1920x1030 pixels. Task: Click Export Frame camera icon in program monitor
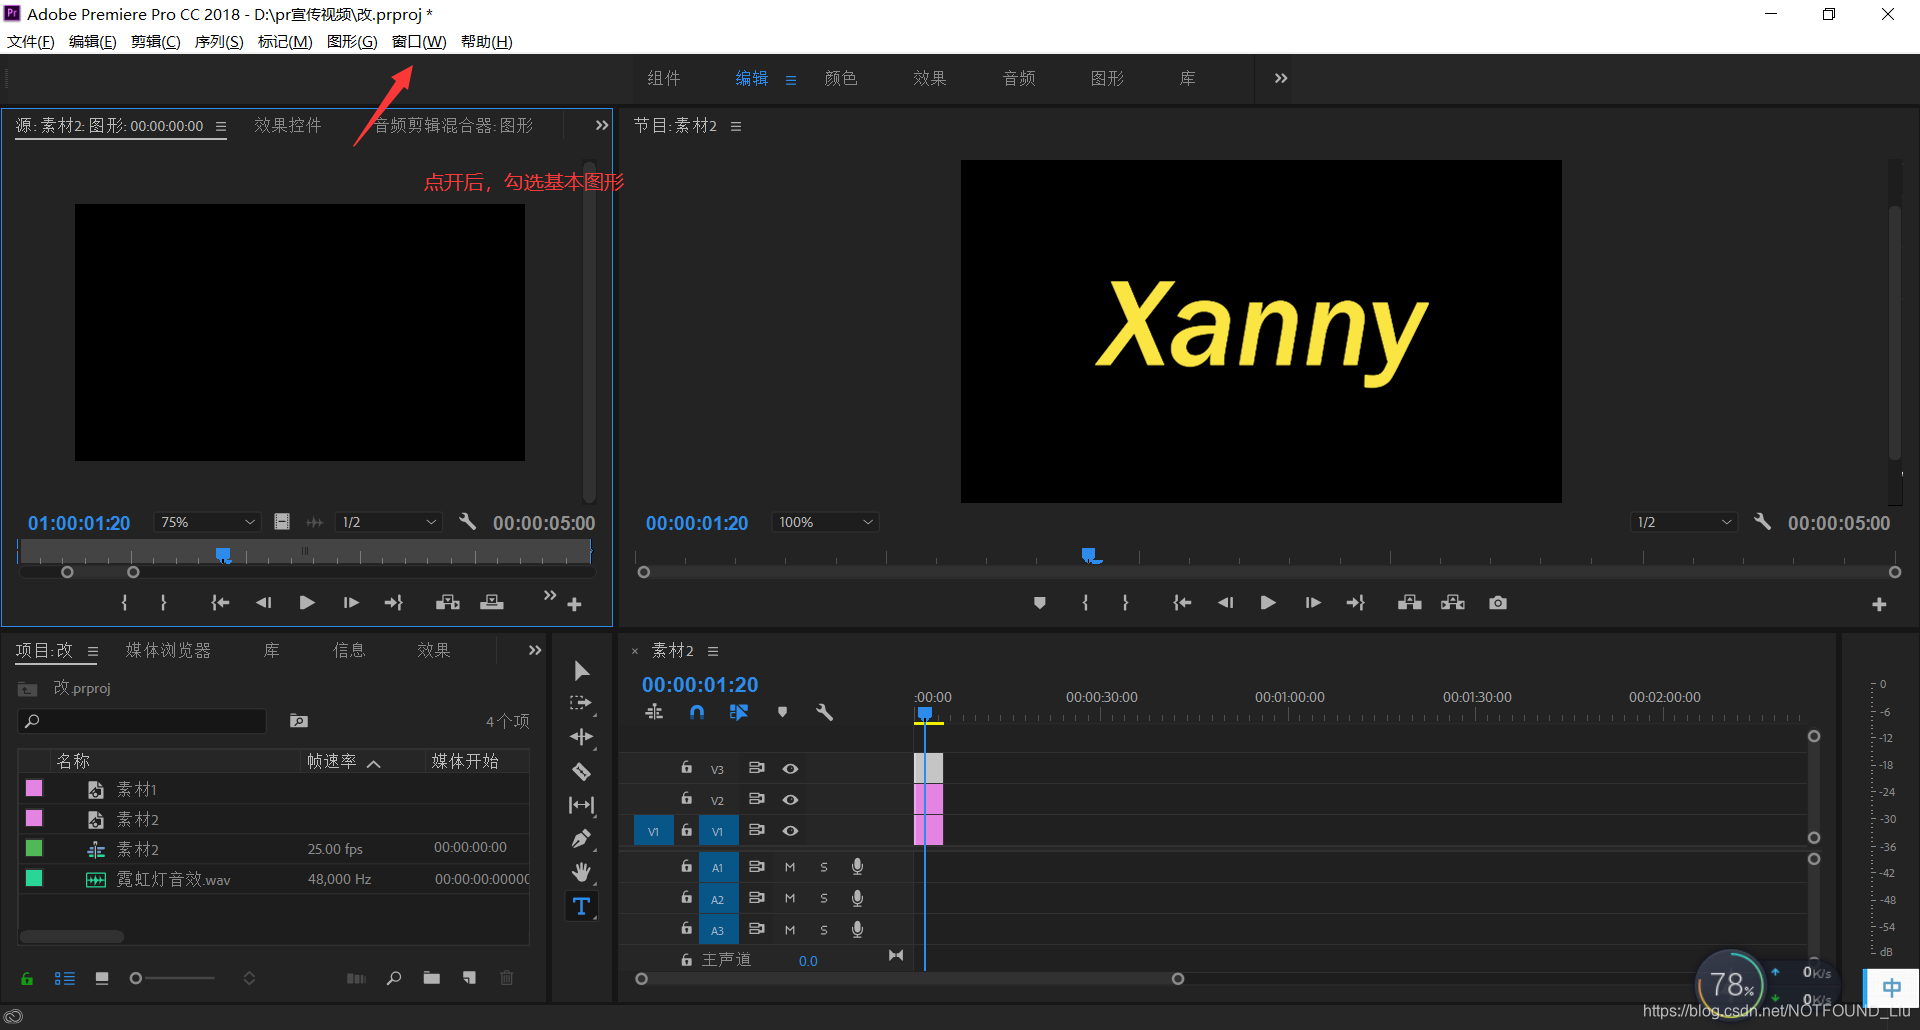1497,603
